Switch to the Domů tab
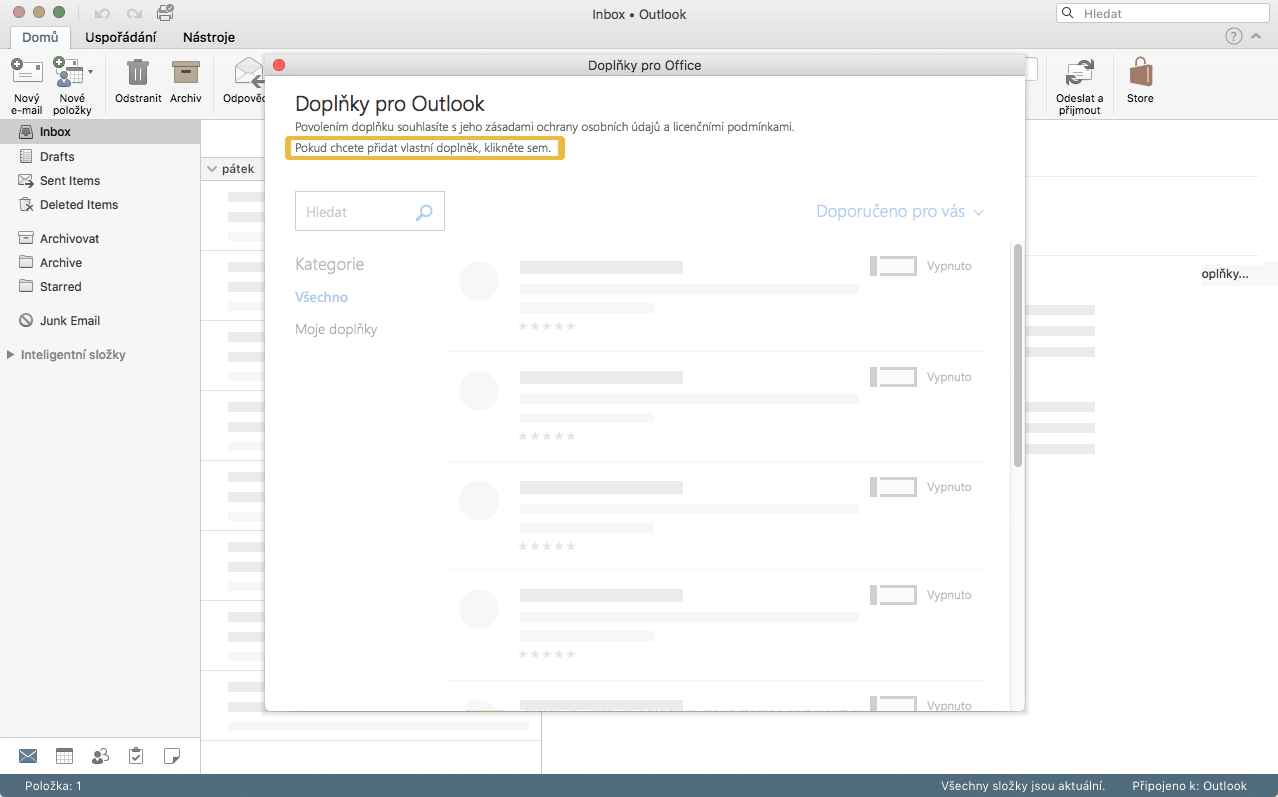Viewport: 1278px width, 797px height. (40, 37)
